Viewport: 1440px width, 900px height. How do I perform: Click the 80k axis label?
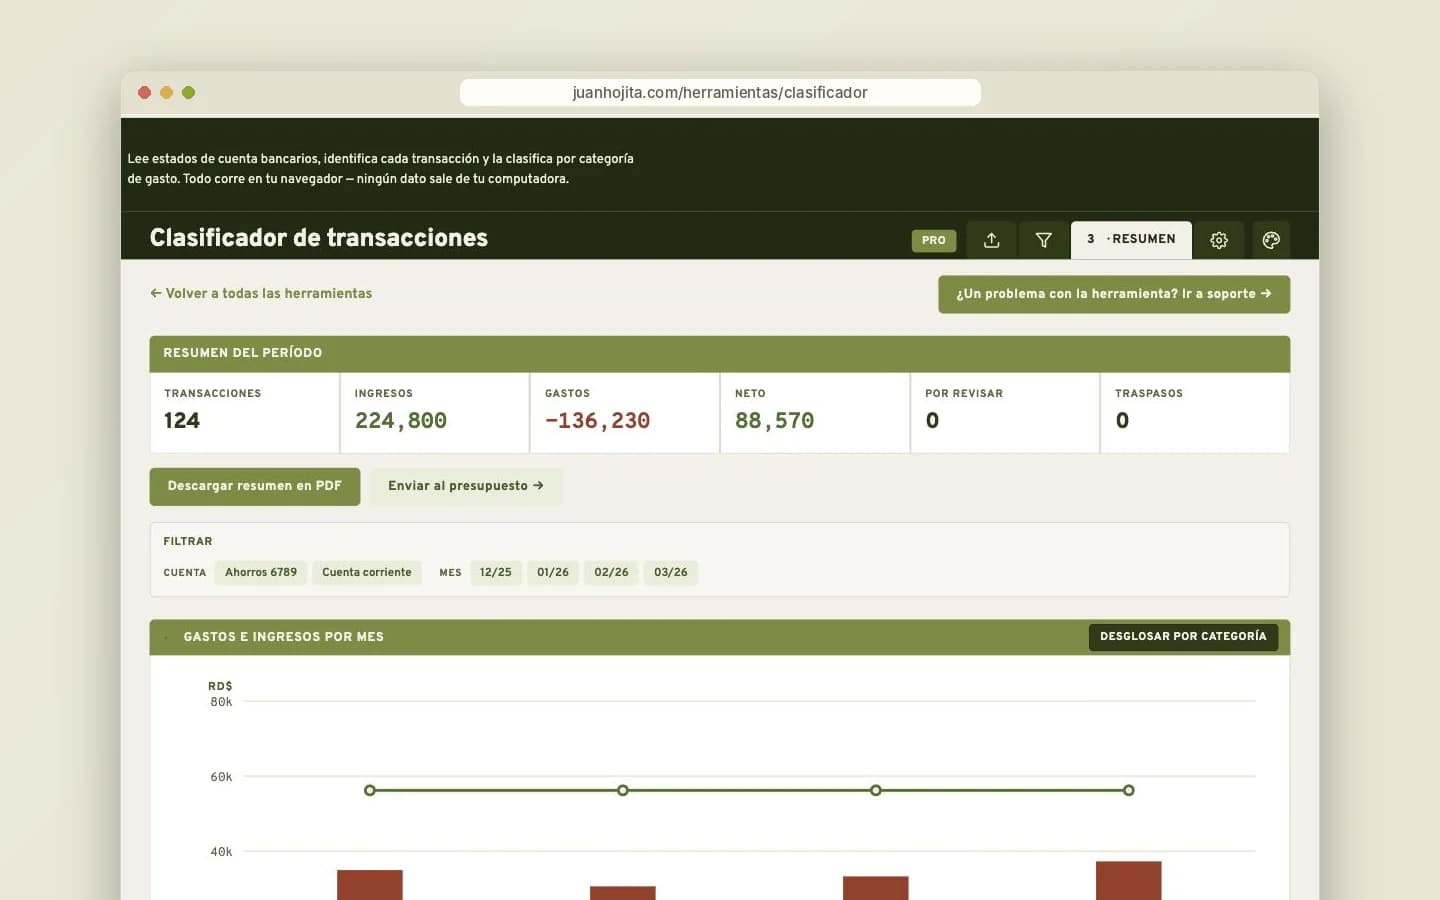[221, 702]
